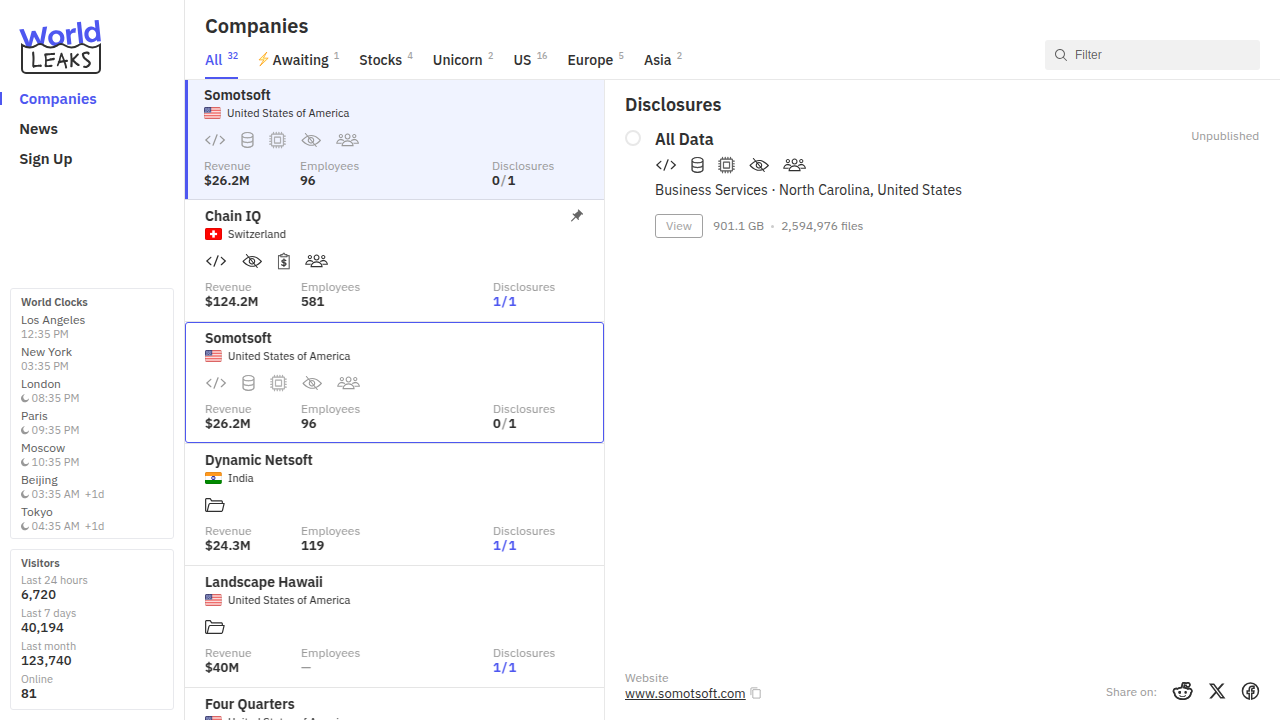The width and height of the screenshot is (1280, 720).
Task: Open the Unicorn tab
Action: point(463,59)
